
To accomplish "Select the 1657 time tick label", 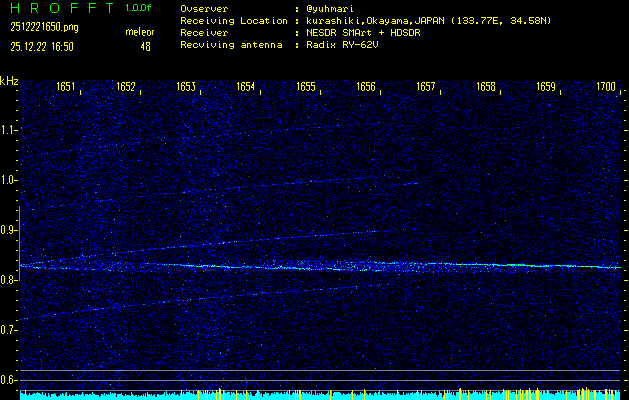I will pyautogui.click(x=426, y=88).
